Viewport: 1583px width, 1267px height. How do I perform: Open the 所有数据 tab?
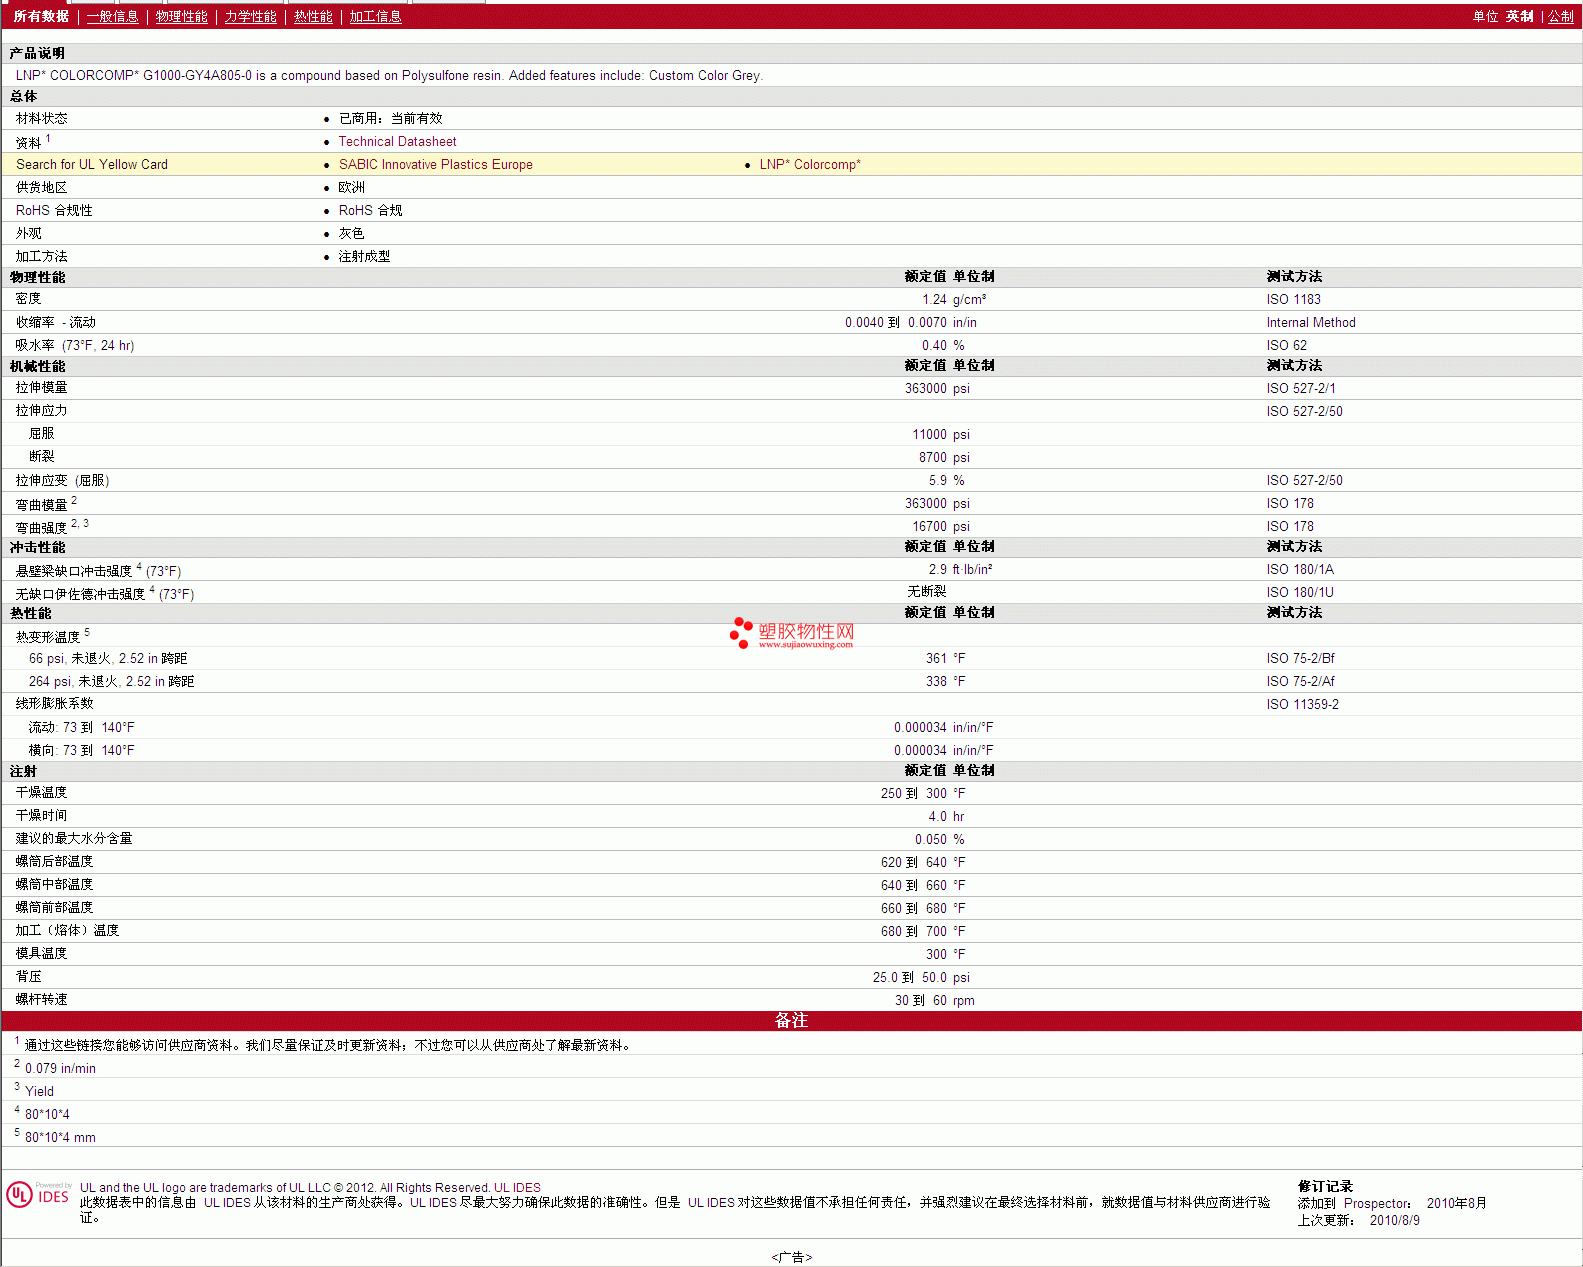(x=41, y=16)
